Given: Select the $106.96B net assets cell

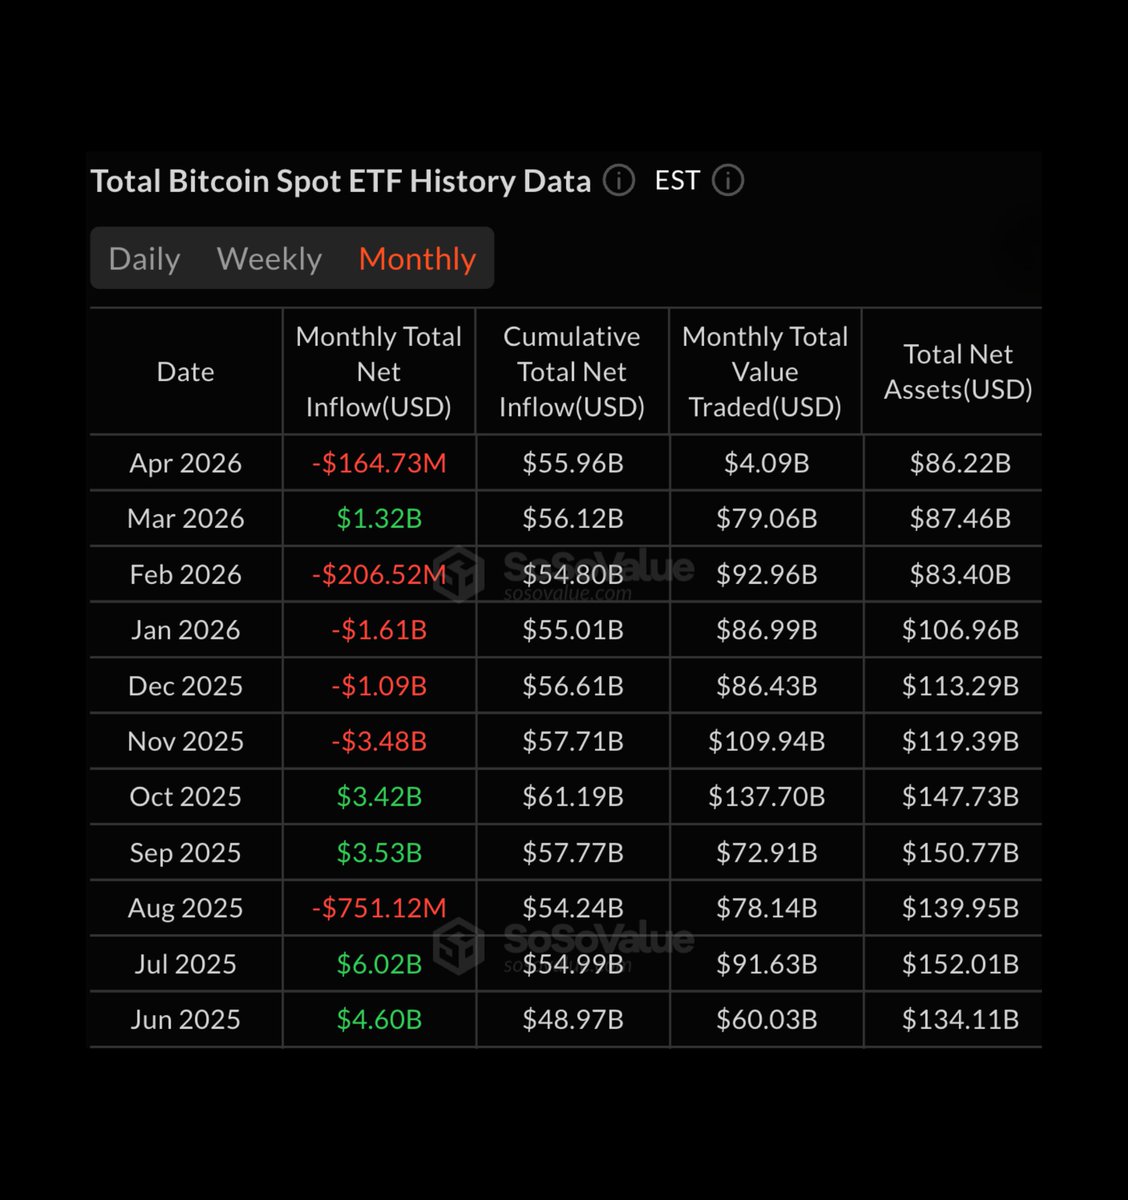Looking at the screenshot, I should (960, 630).
